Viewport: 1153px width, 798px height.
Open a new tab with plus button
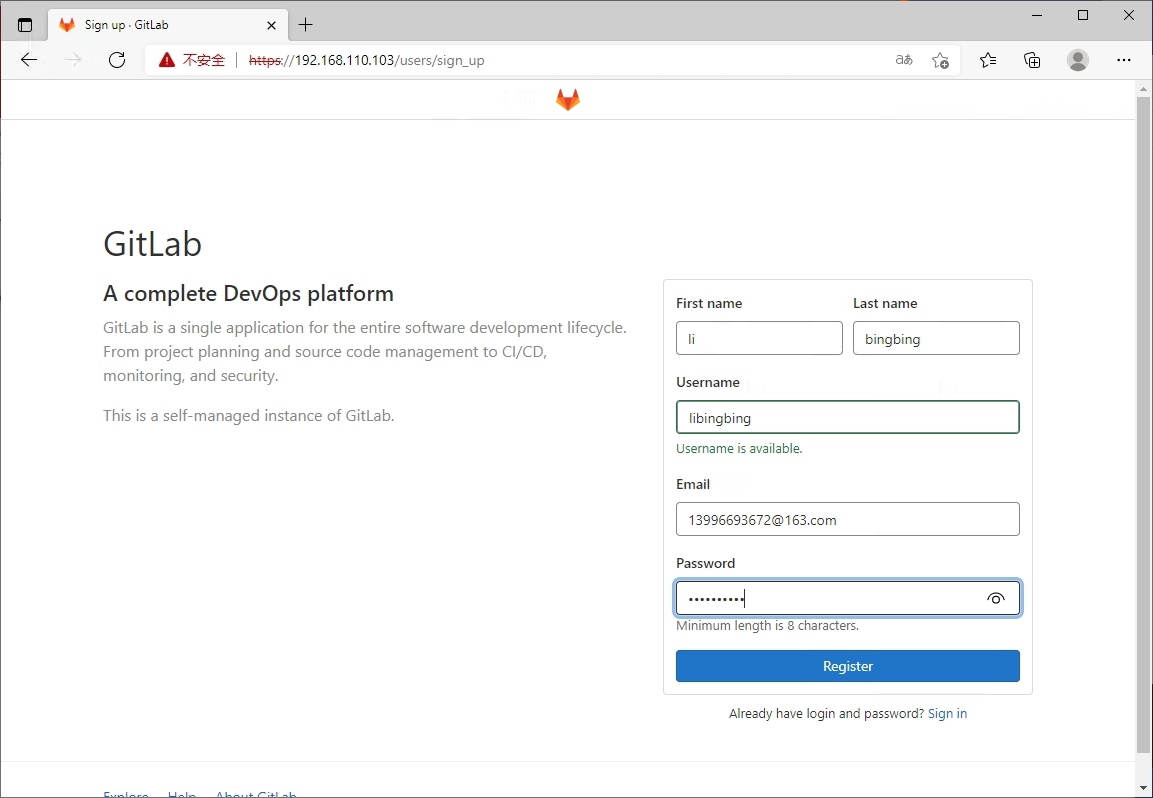[306, 25]
